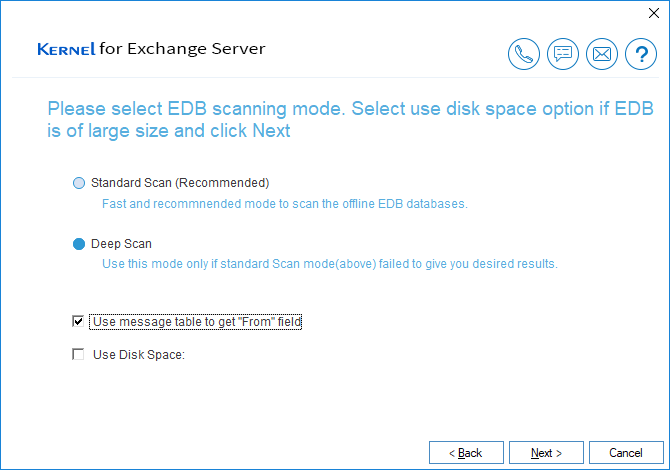Click the phone call support icon
670x470 pixels.
[x=523, y=54]
